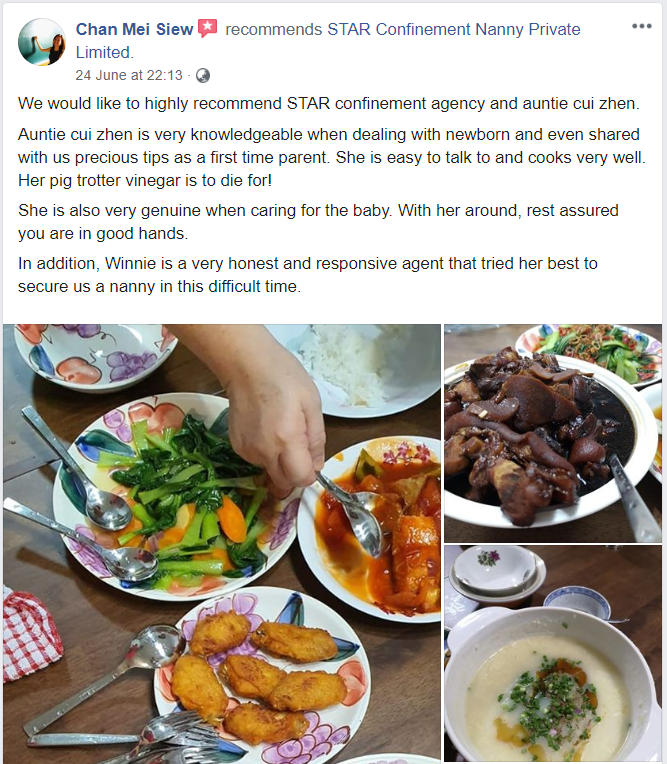This screenshot has height=764, width=667.
Task: Open the pig trotter vinegar photo
Action: pyautogui.click(x=553, y=433)
